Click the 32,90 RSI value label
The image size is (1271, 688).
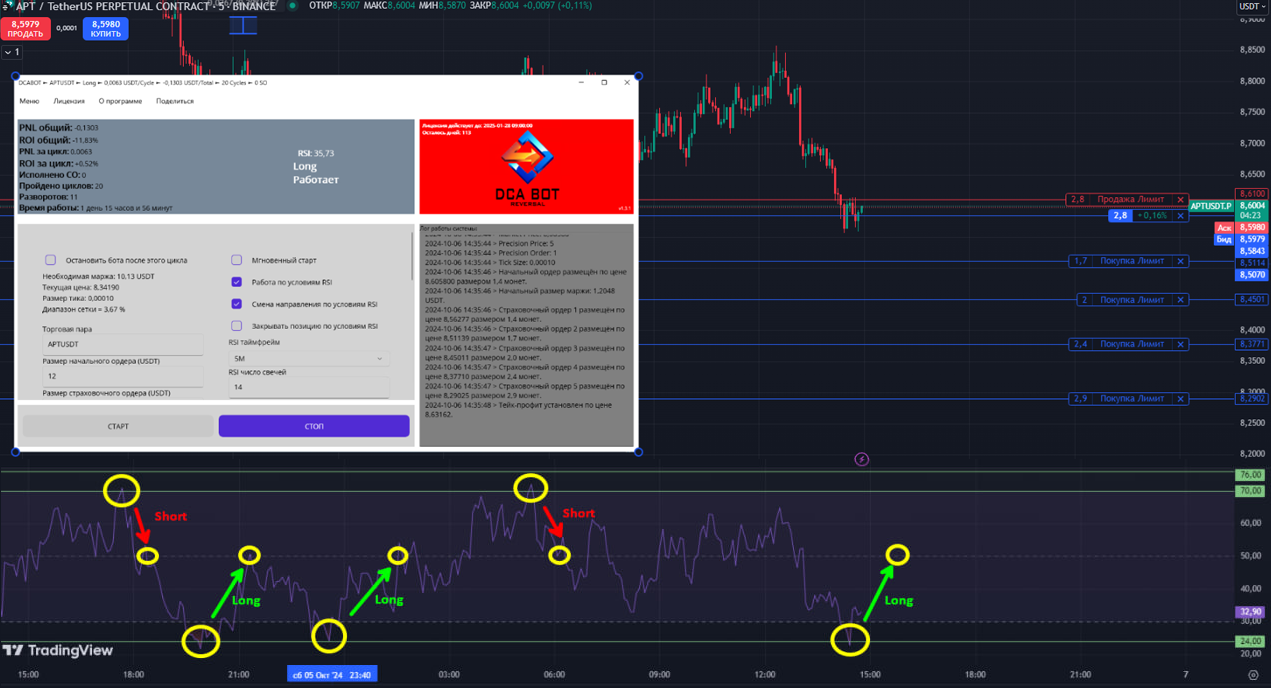[1251, 612]
